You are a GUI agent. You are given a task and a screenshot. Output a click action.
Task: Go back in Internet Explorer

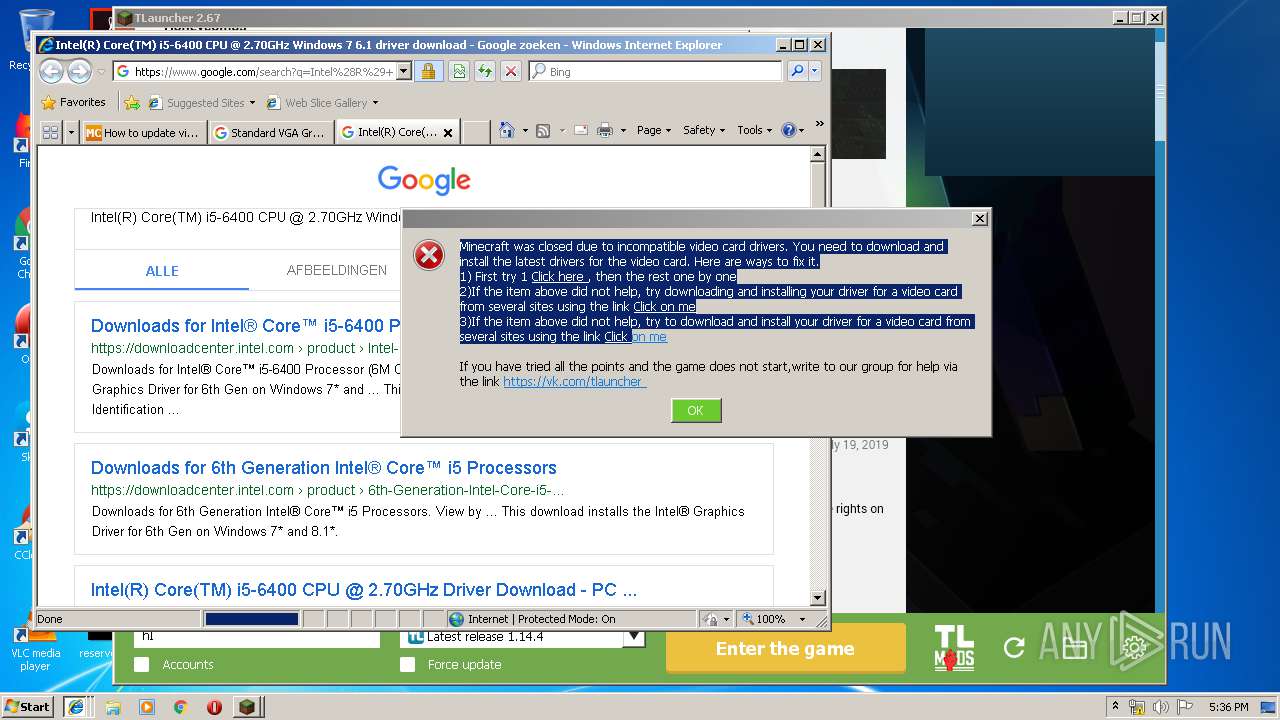tap(51, 71)
